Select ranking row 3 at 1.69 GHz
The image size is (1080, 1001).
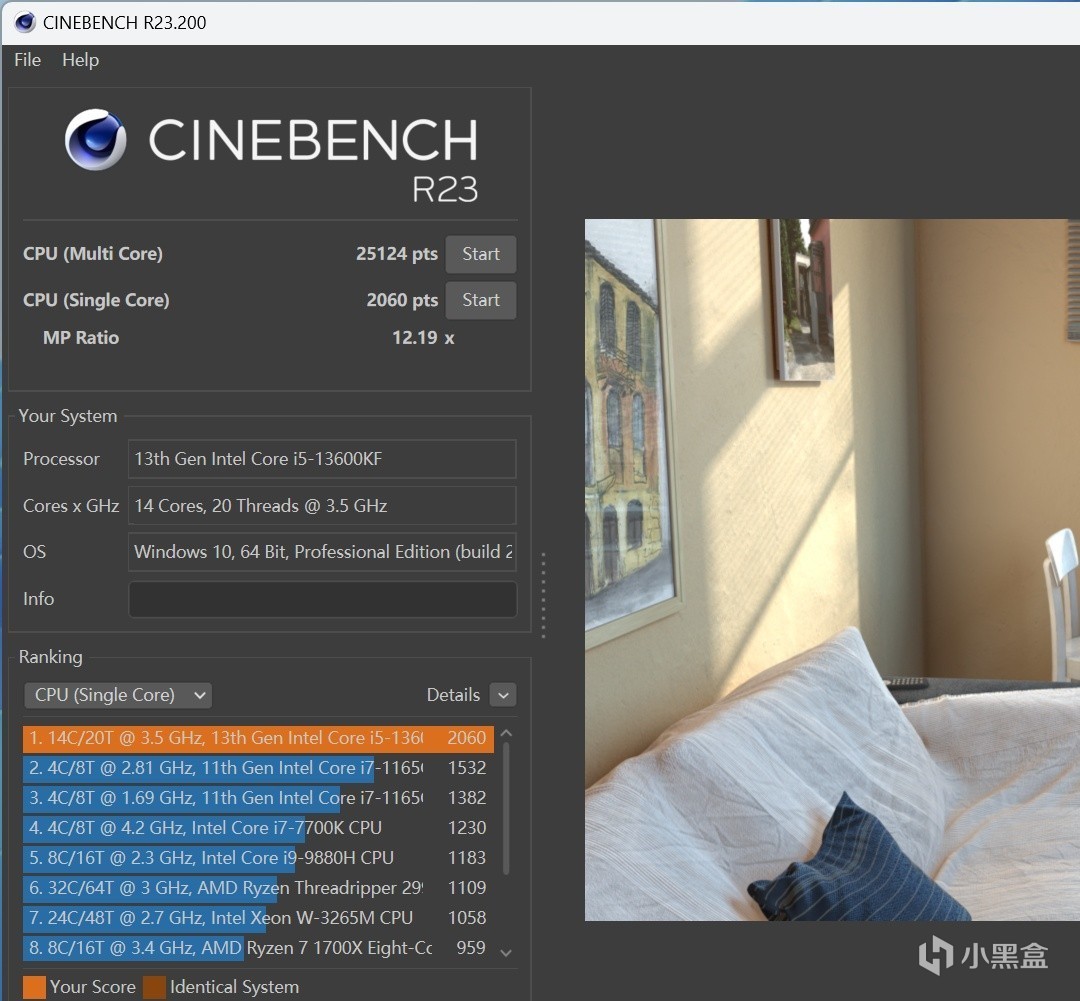(x=258, y=798)
